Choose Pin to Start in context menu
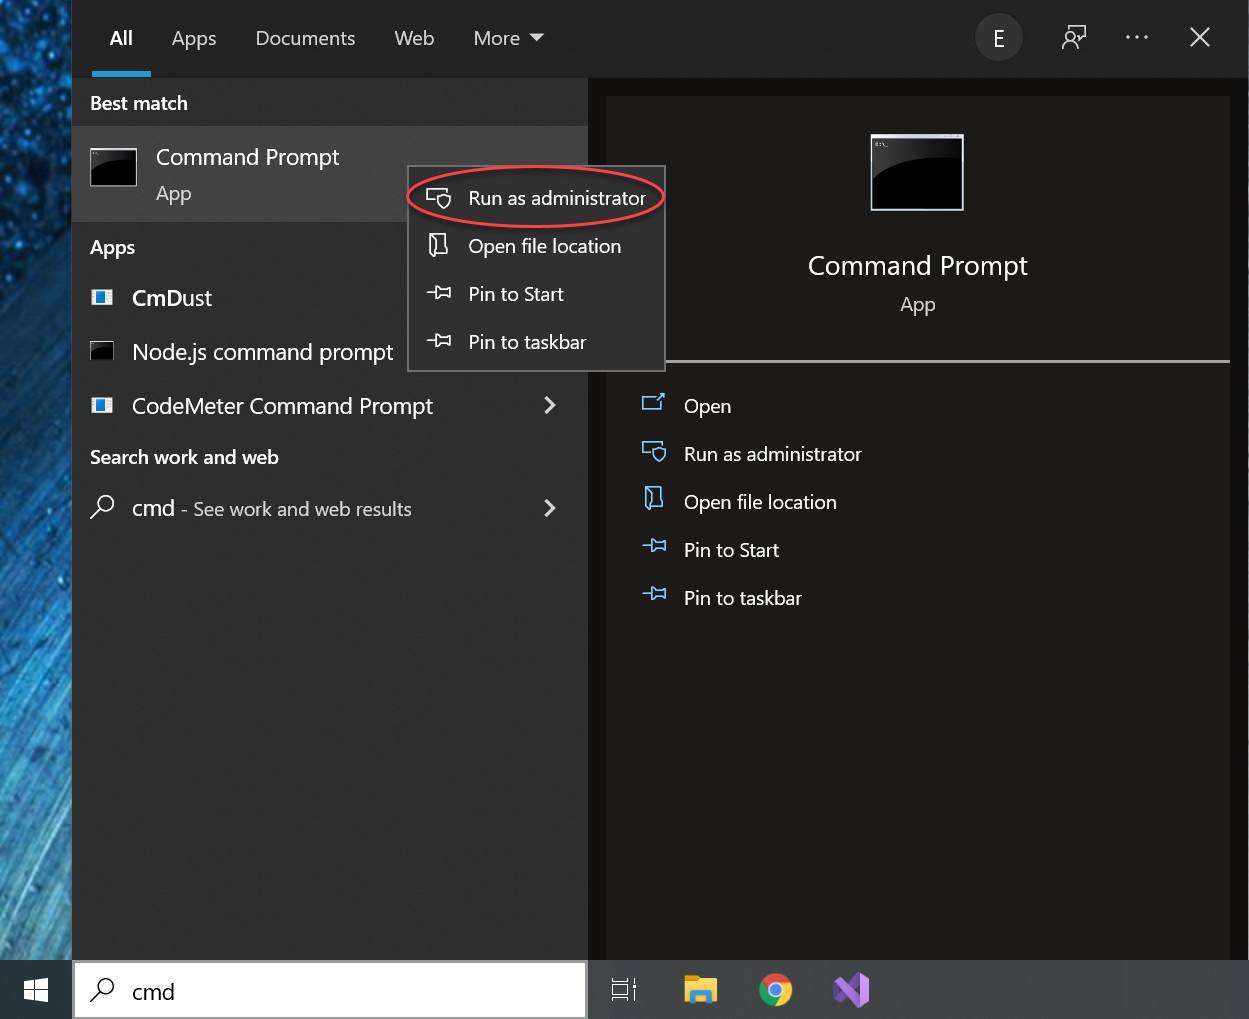The width and height of the screenshot is (1249, 1019). pos(537,294)
